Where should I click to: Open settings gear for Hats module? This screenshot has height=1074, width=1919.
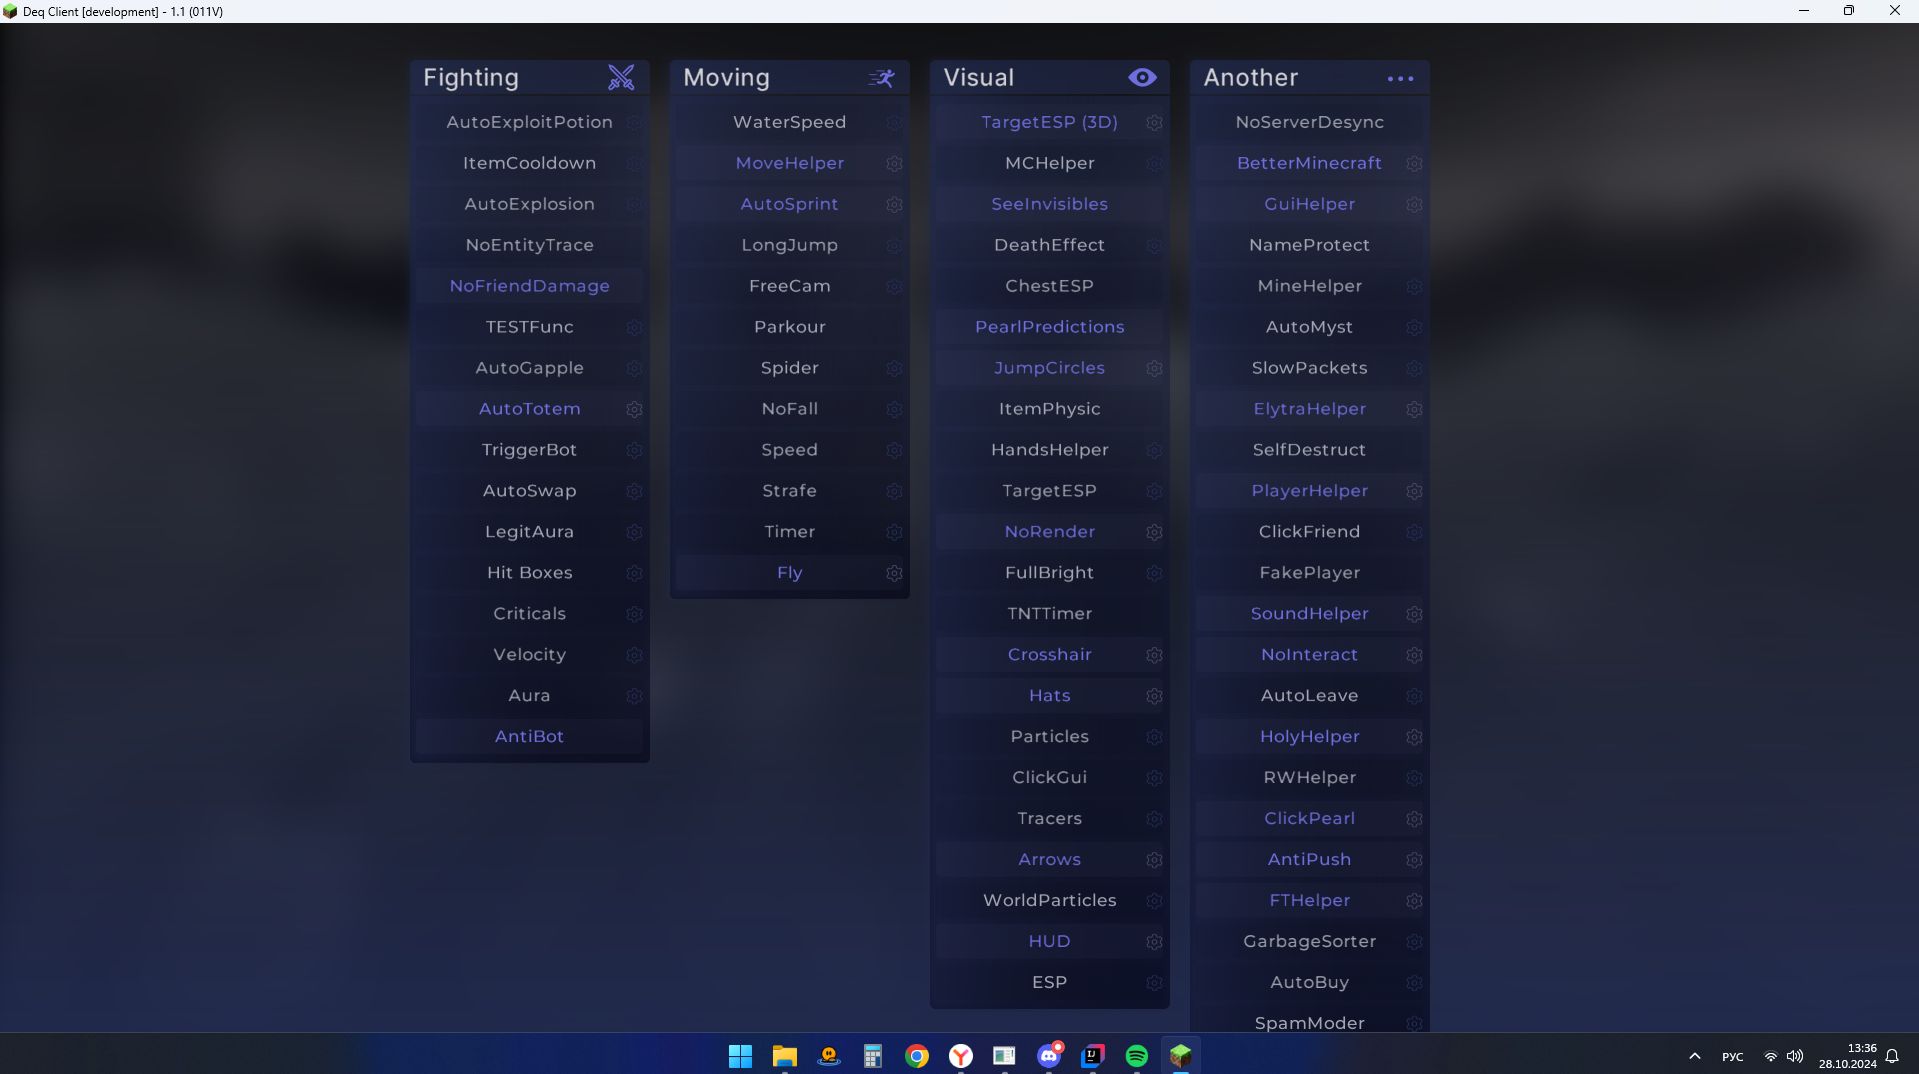1154,696
